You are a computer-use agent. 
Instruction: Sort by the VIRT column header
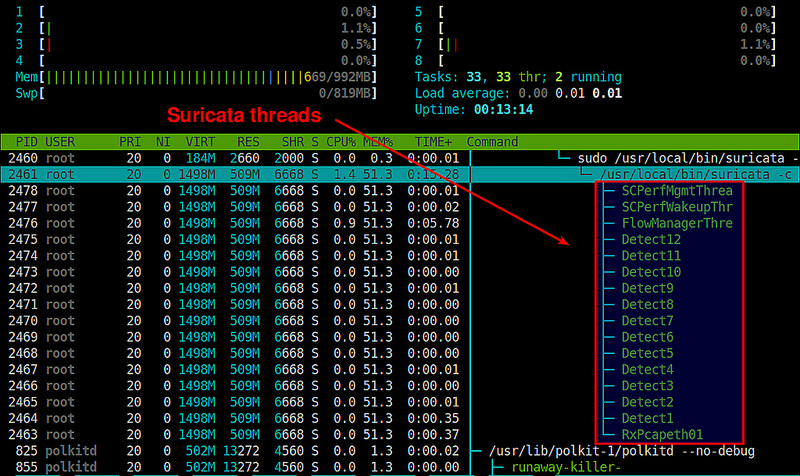[x=199, y=141]
